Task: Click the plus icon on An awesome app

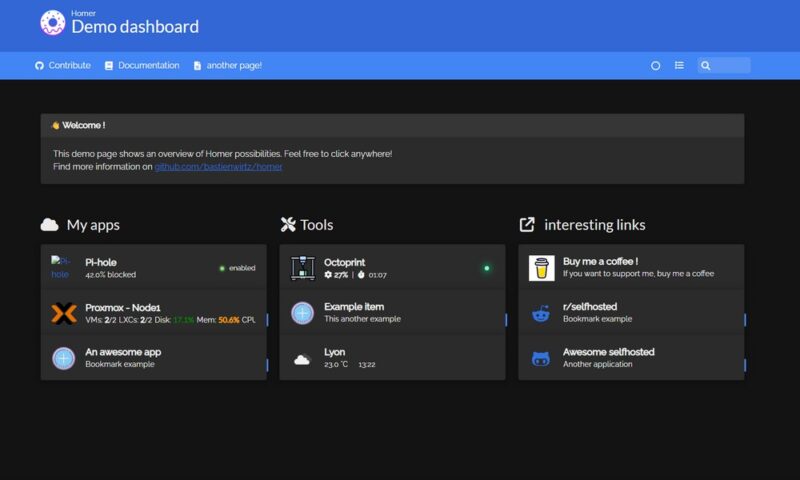Action: pos(64,358)
